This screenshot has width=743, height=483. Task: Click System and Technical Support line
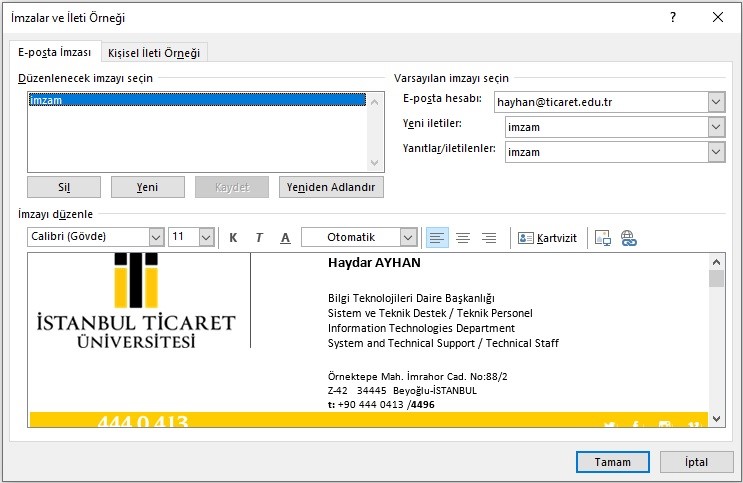point(443,343)
